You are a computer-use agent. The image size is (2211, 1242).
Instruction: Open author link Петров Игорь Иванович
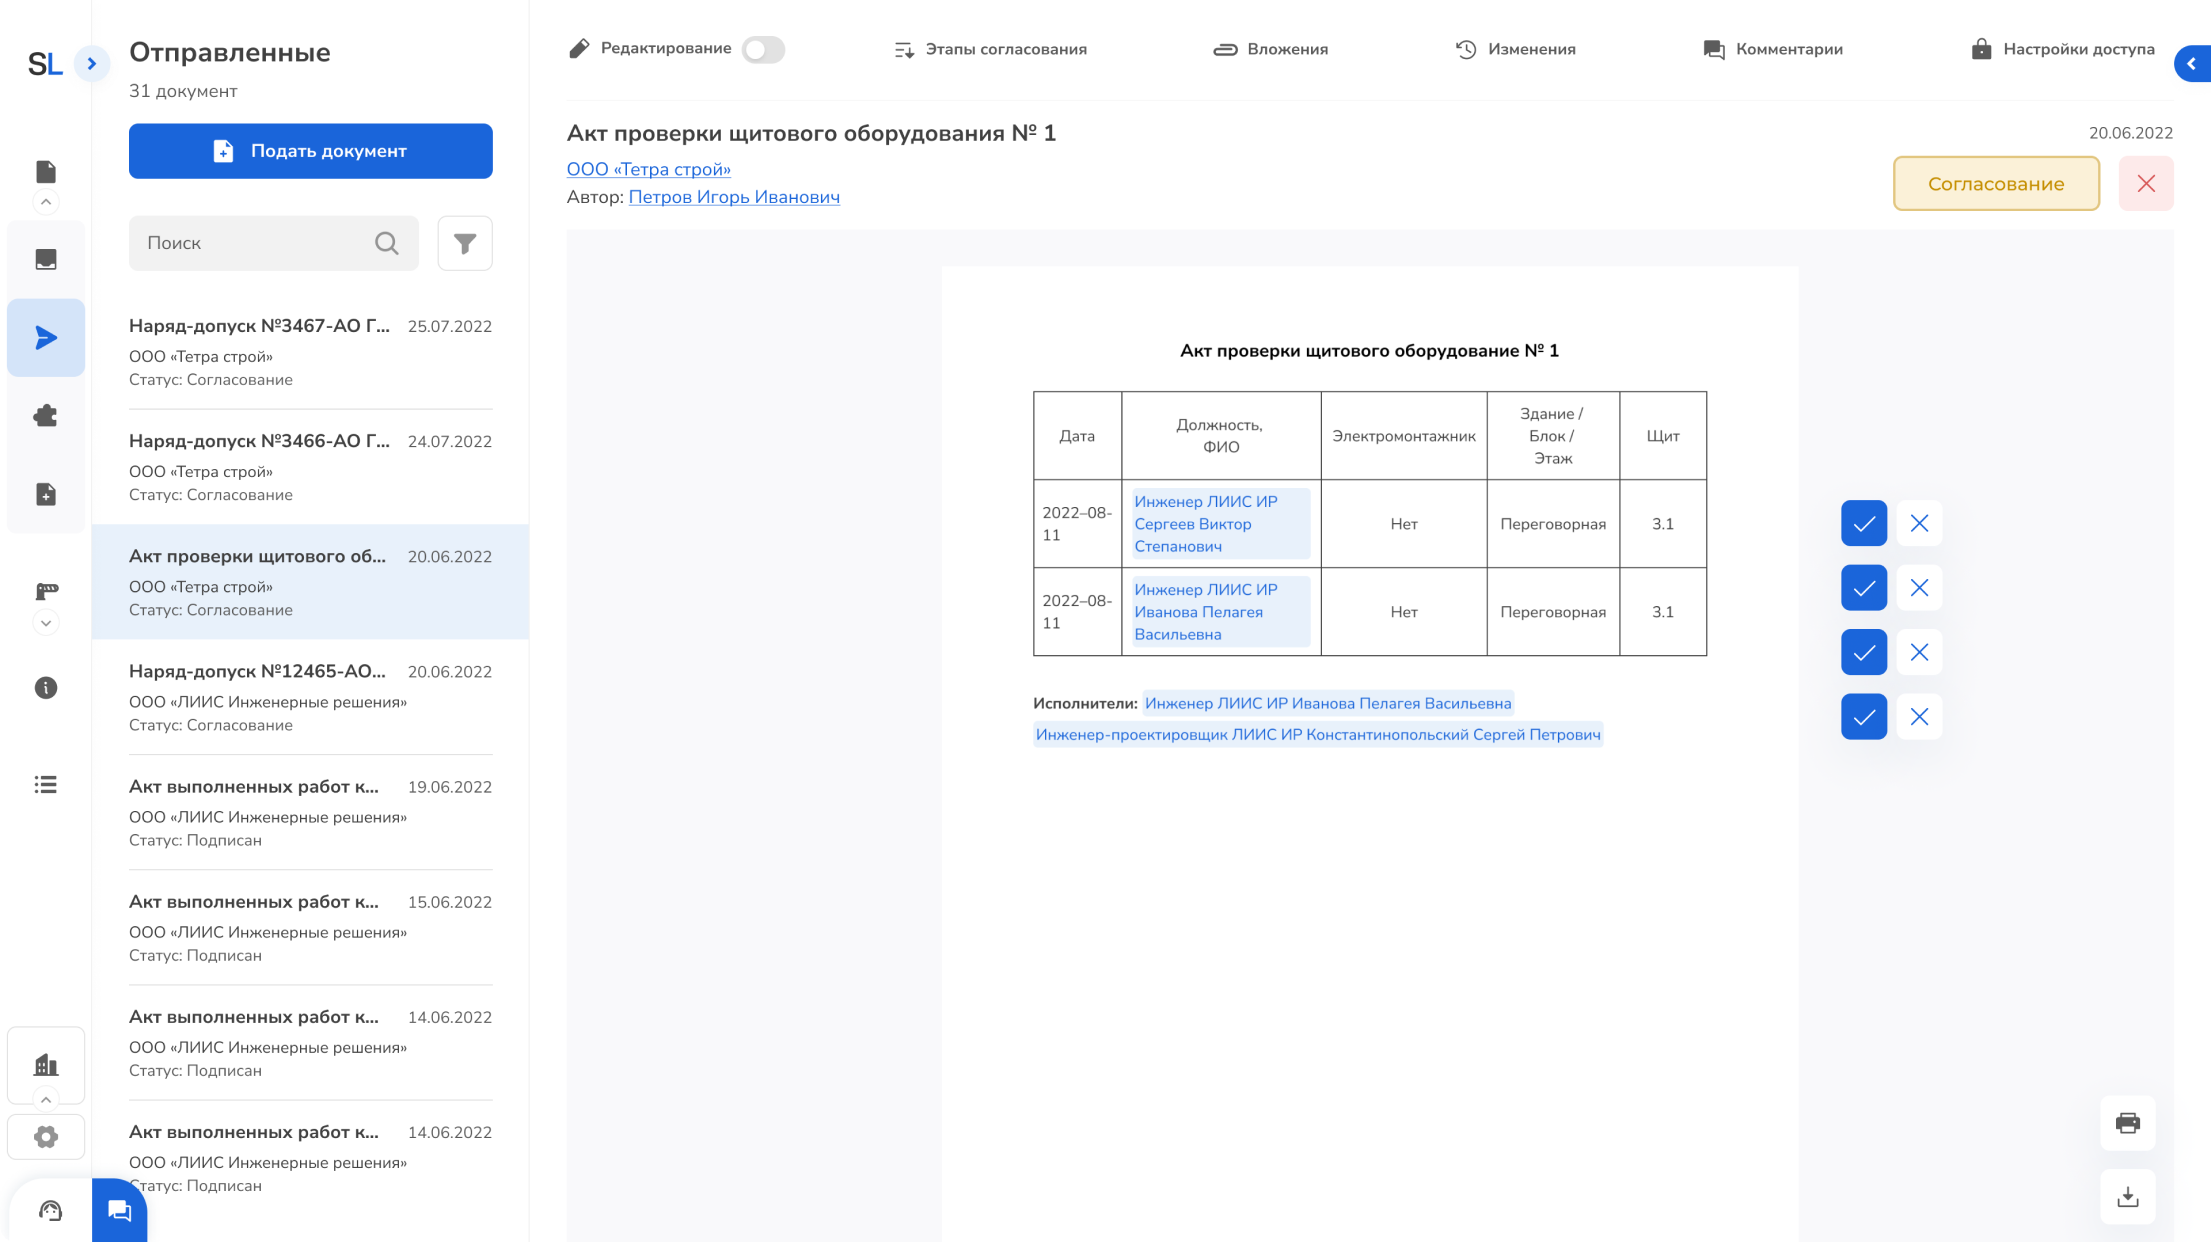(734, 197)
